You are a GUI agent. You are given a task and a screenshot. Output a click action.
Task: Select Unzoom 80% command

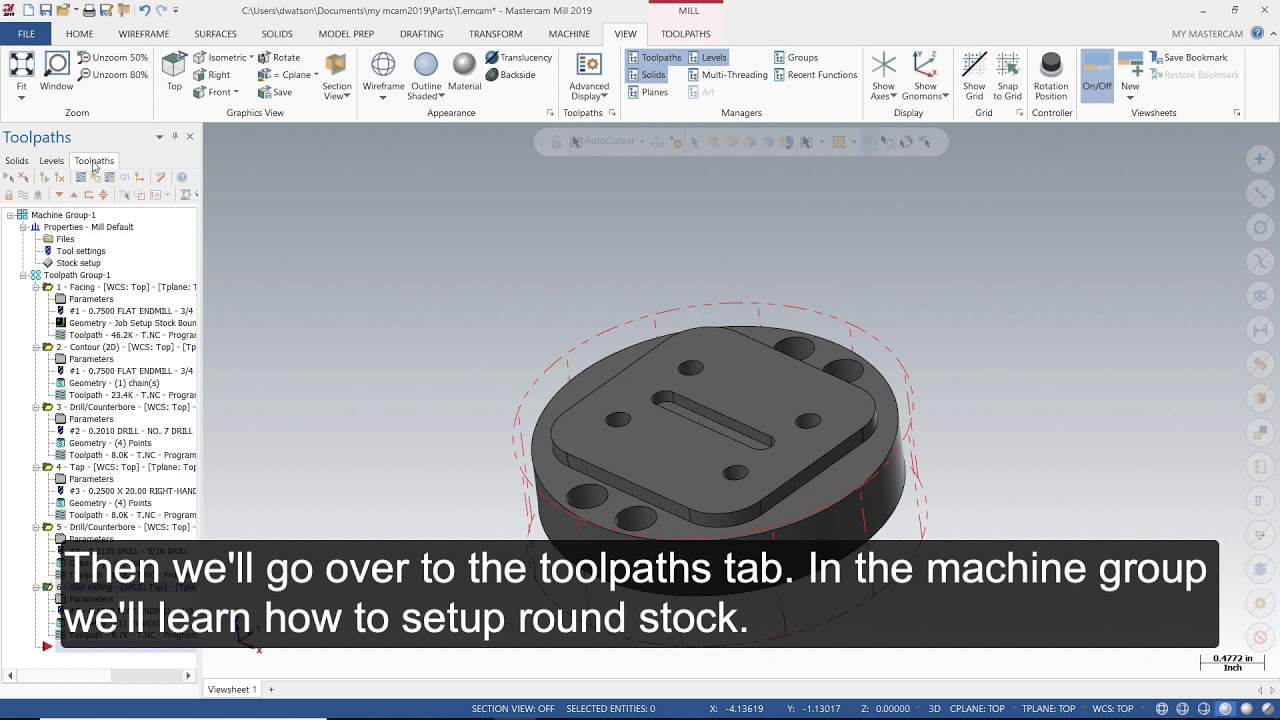[113, 74]
